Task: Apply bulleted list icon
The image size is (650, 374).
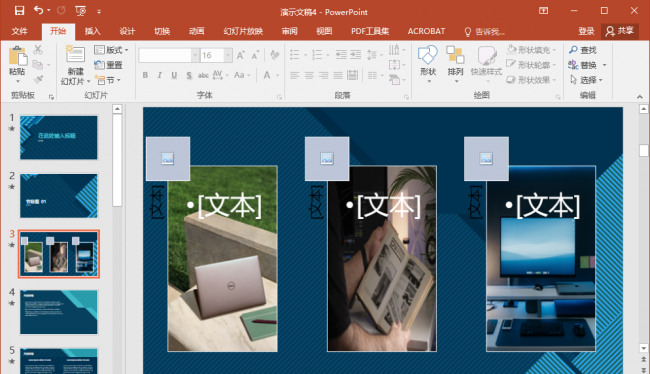Action: [295, 54]
